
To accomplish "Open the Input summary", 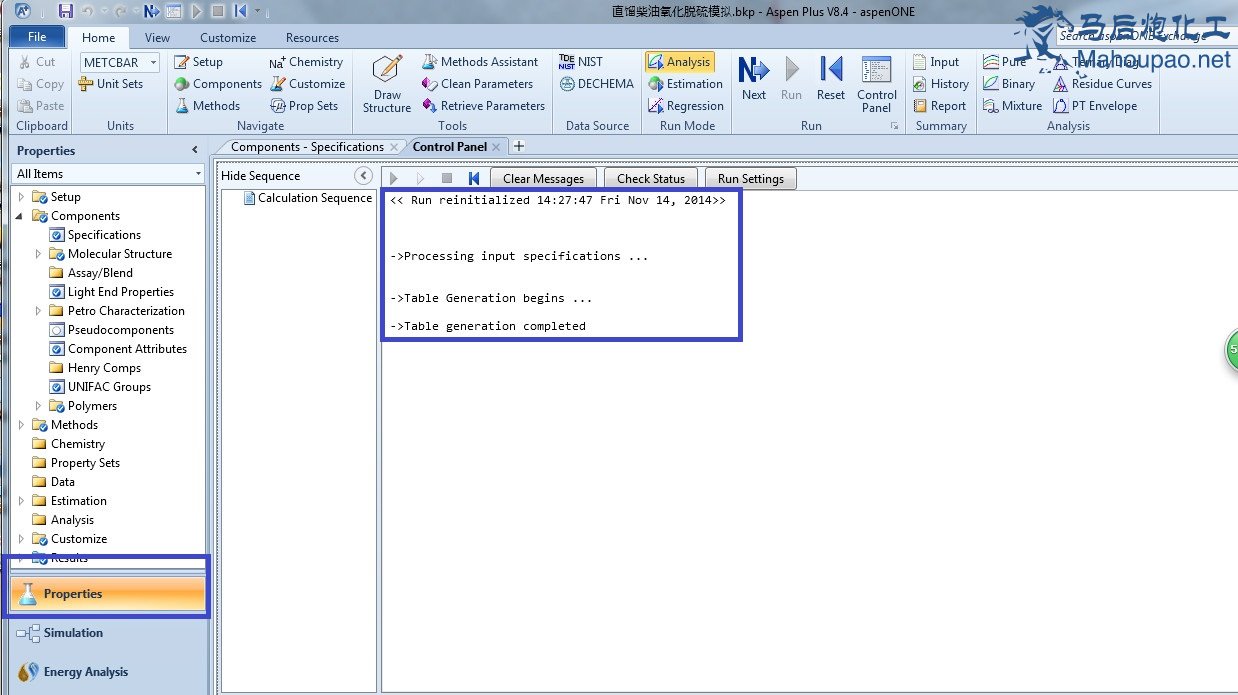I will 936,62.
